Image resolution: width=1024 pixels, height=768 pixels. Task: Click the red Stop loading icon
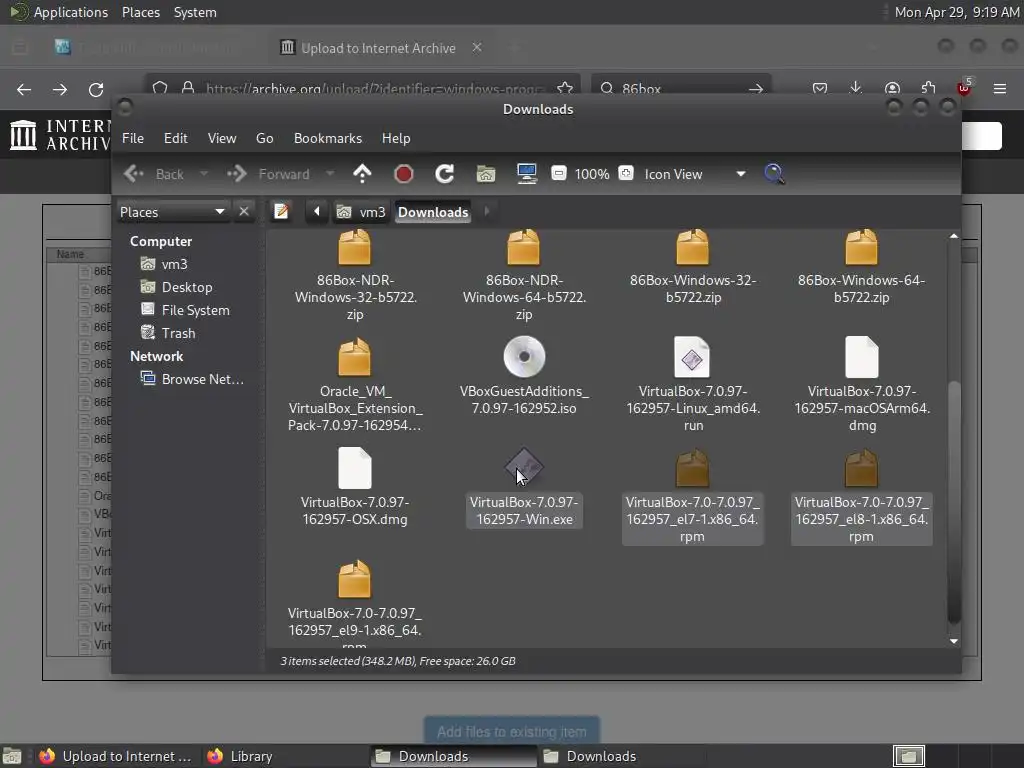(x=404, y=174)
